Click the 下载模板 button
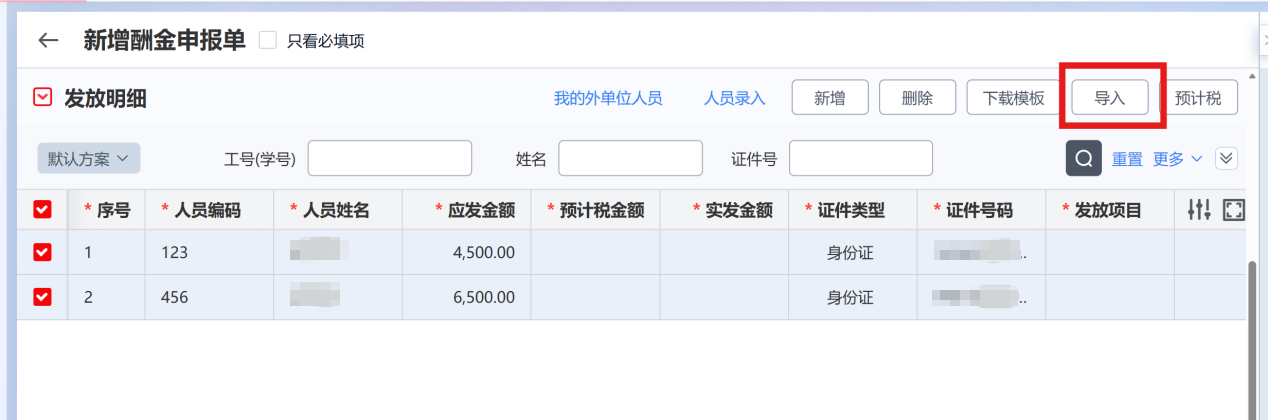This screenshot has height=420, width=1268. [1013, 98]
